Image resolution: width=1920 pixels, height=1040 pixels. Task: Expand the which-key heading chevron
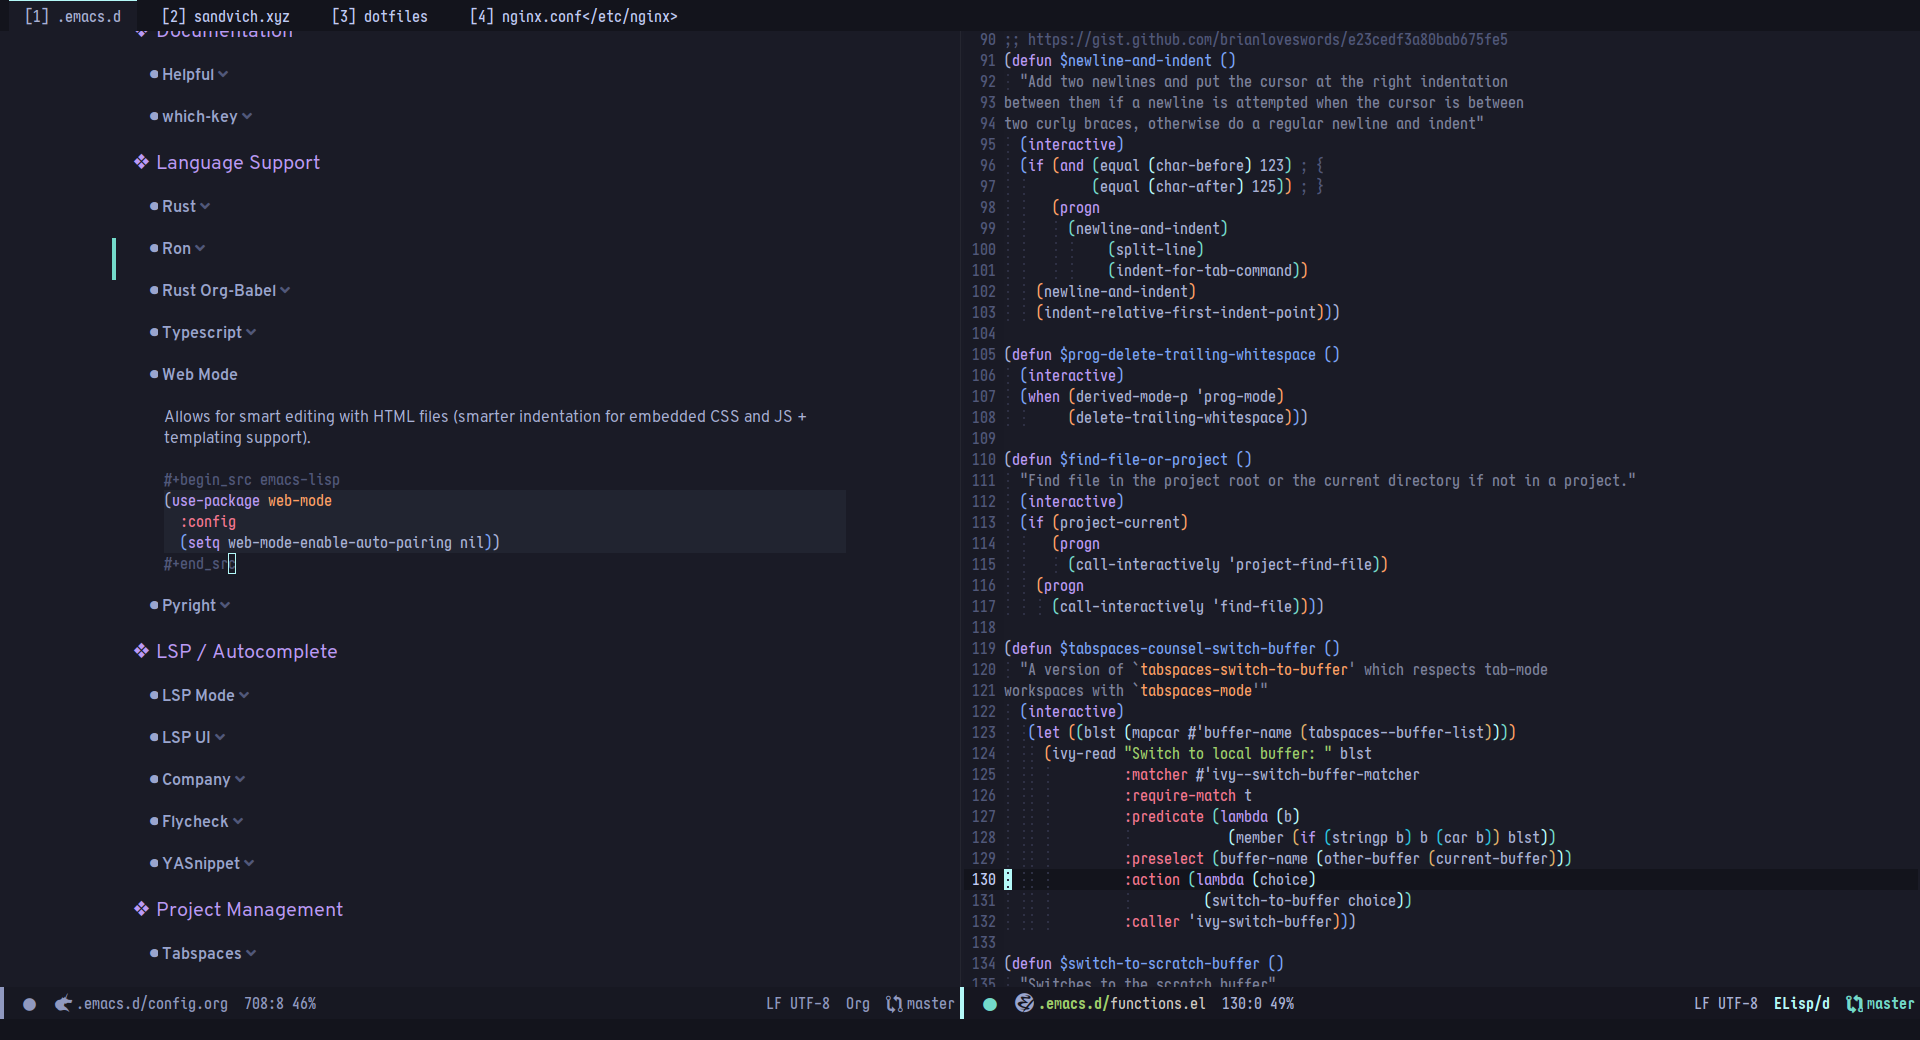coord(247,117)
